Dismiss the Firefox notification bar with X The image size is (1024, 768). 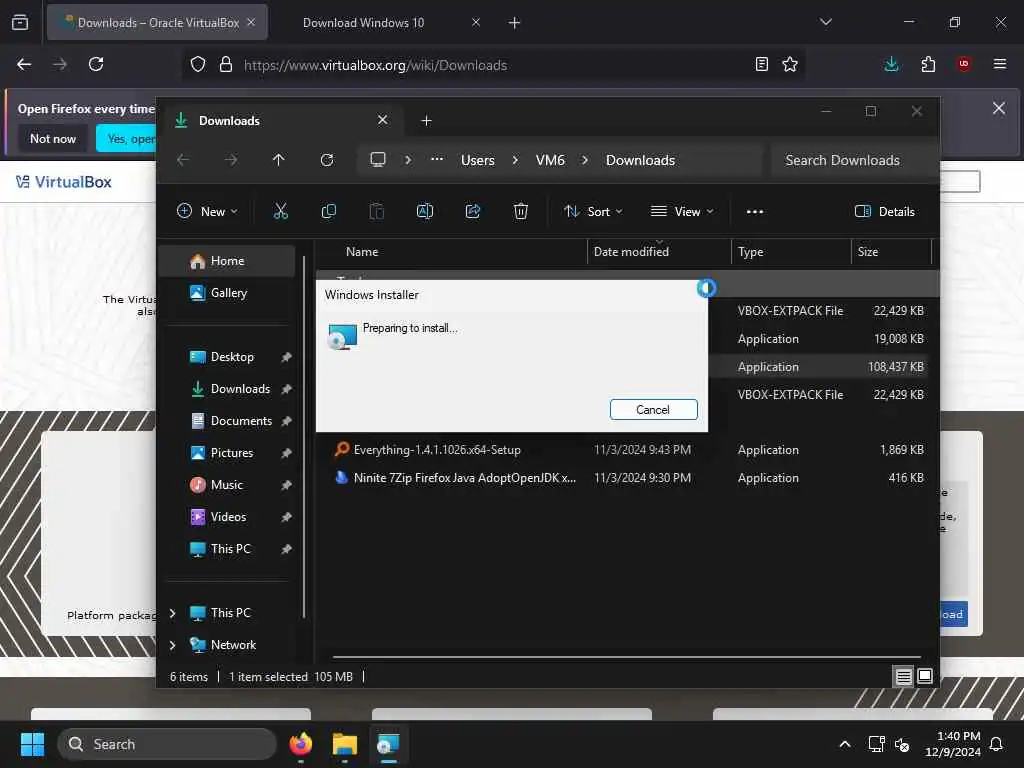tap(999, 108)
